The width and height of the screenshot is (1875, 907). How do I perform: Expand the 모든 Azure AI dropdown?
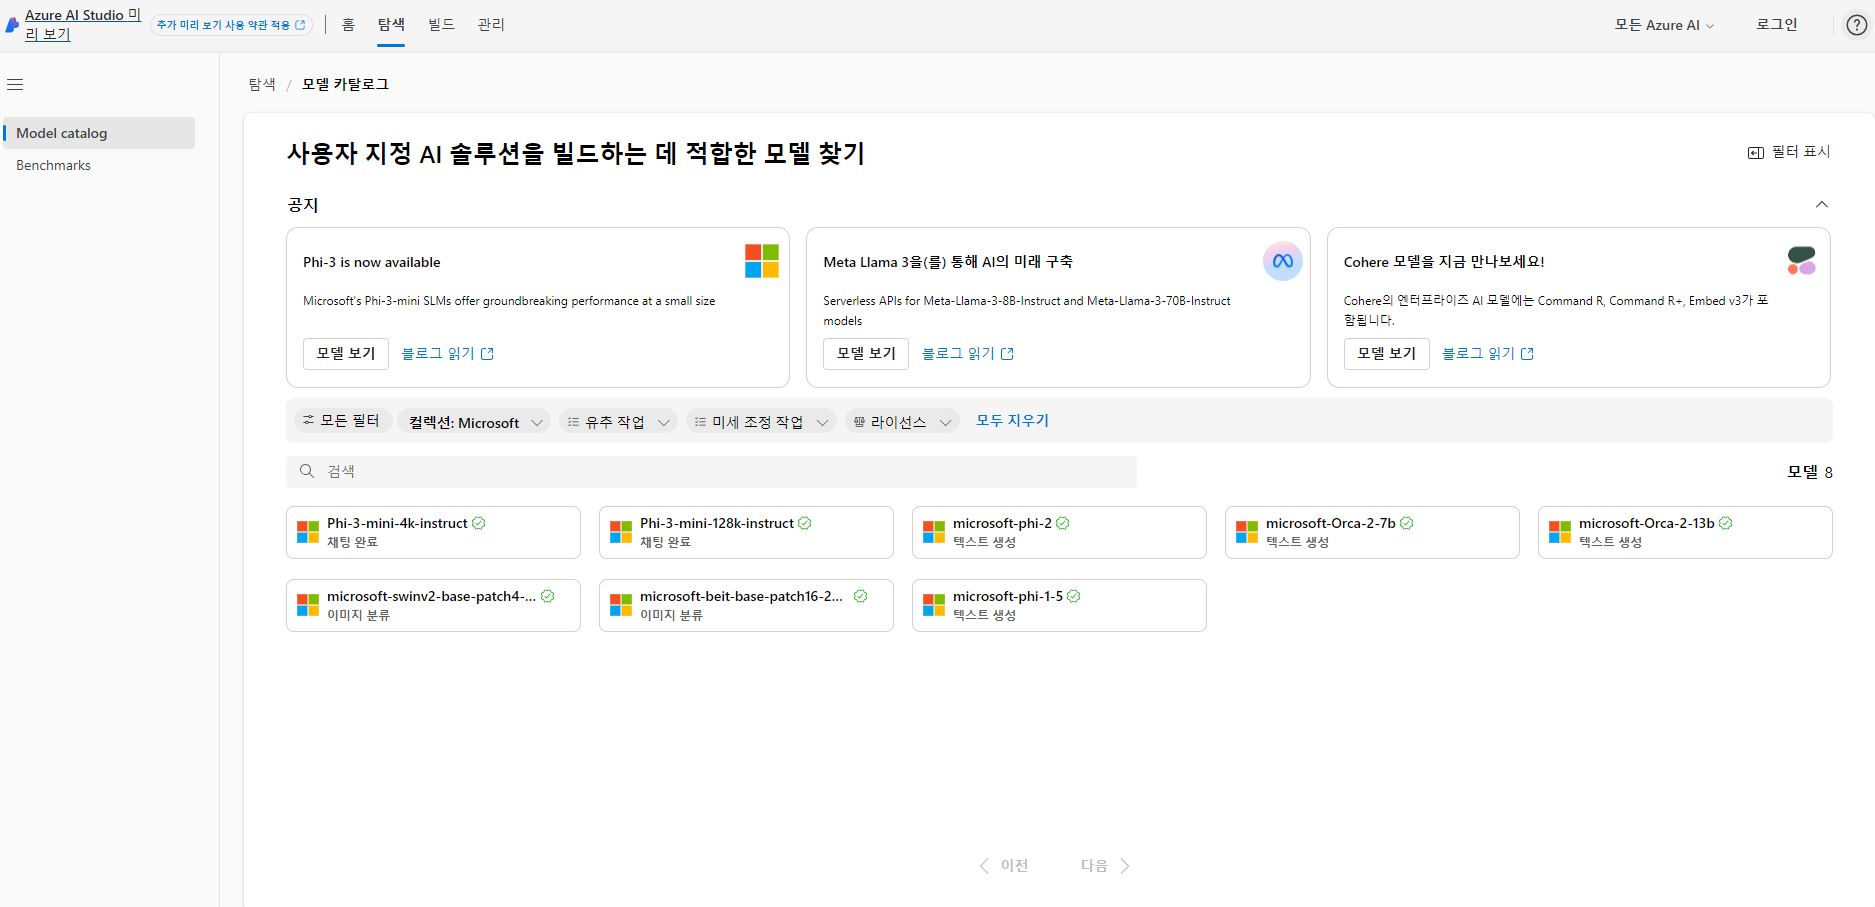pos(1664,25)
